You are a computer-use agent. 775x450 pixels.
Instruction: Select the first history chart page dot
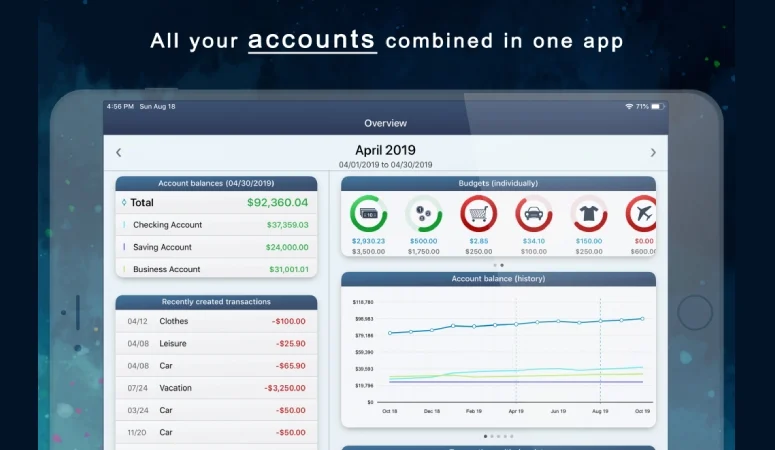485,436
